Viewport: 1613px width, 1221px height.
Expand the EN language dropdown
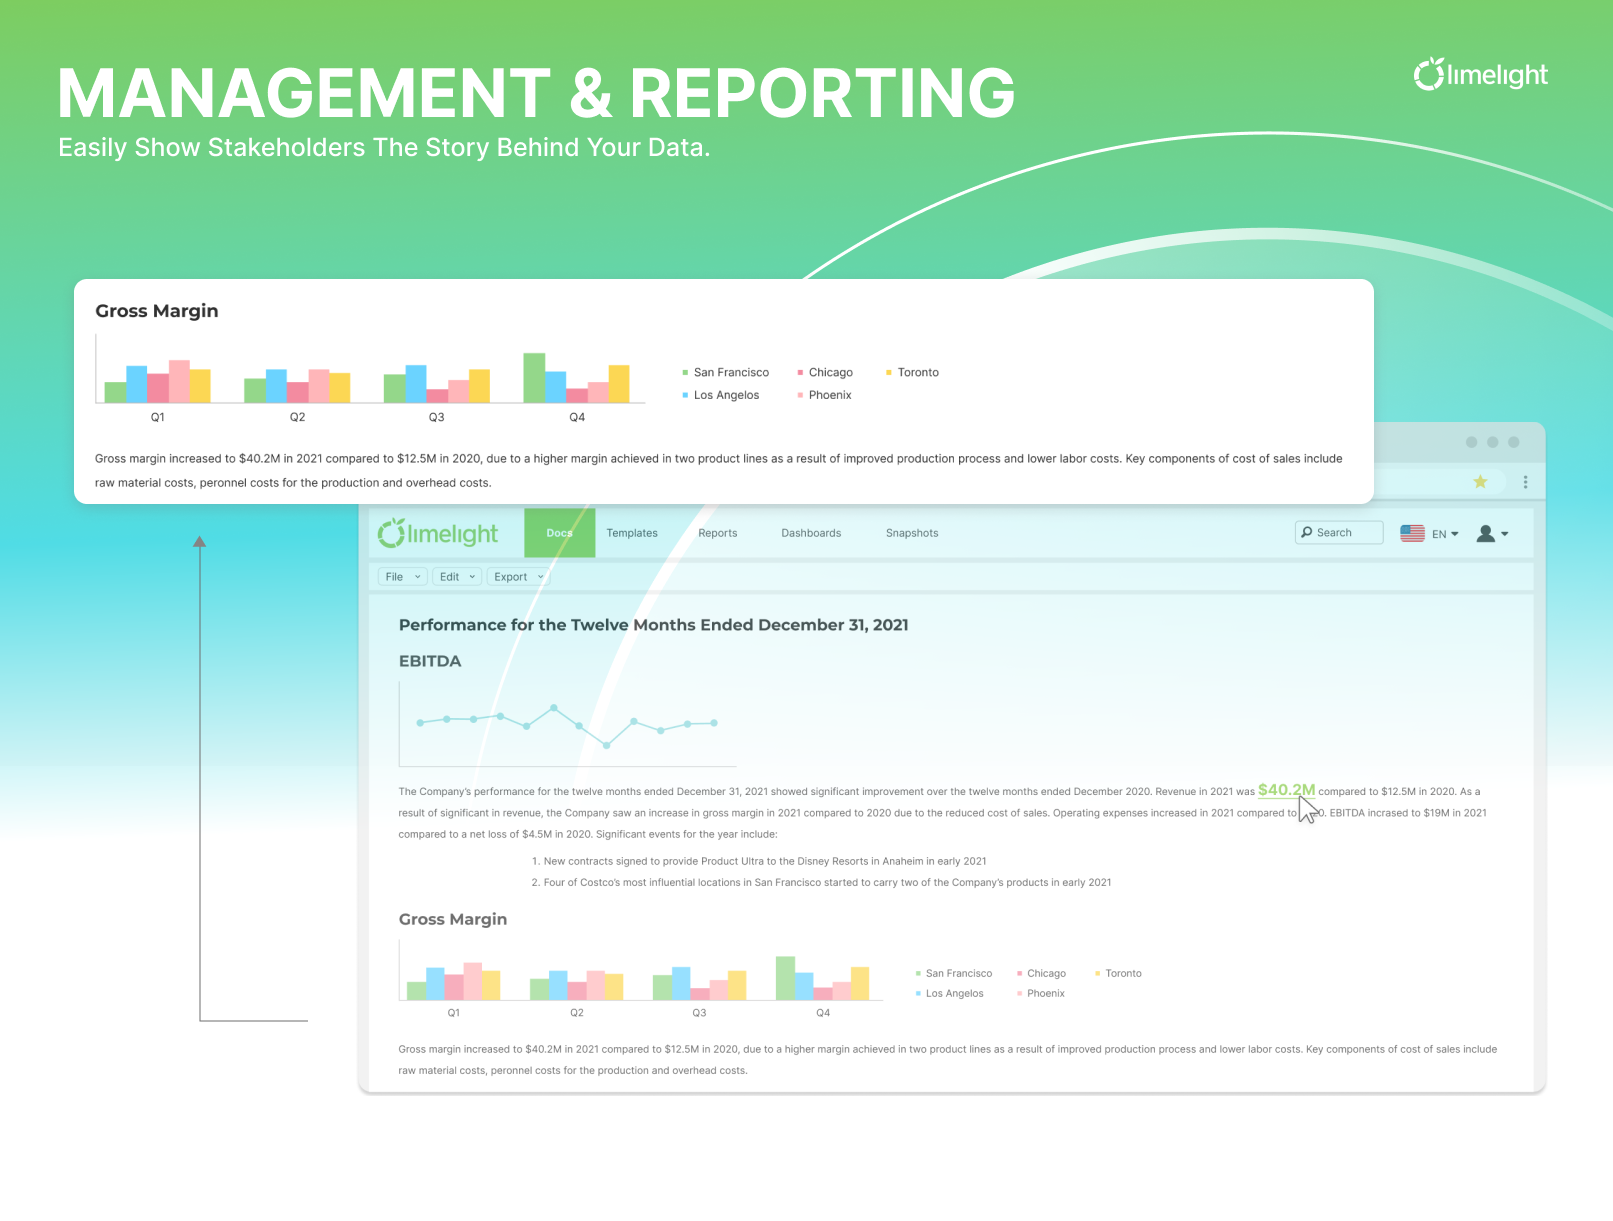1445,534
